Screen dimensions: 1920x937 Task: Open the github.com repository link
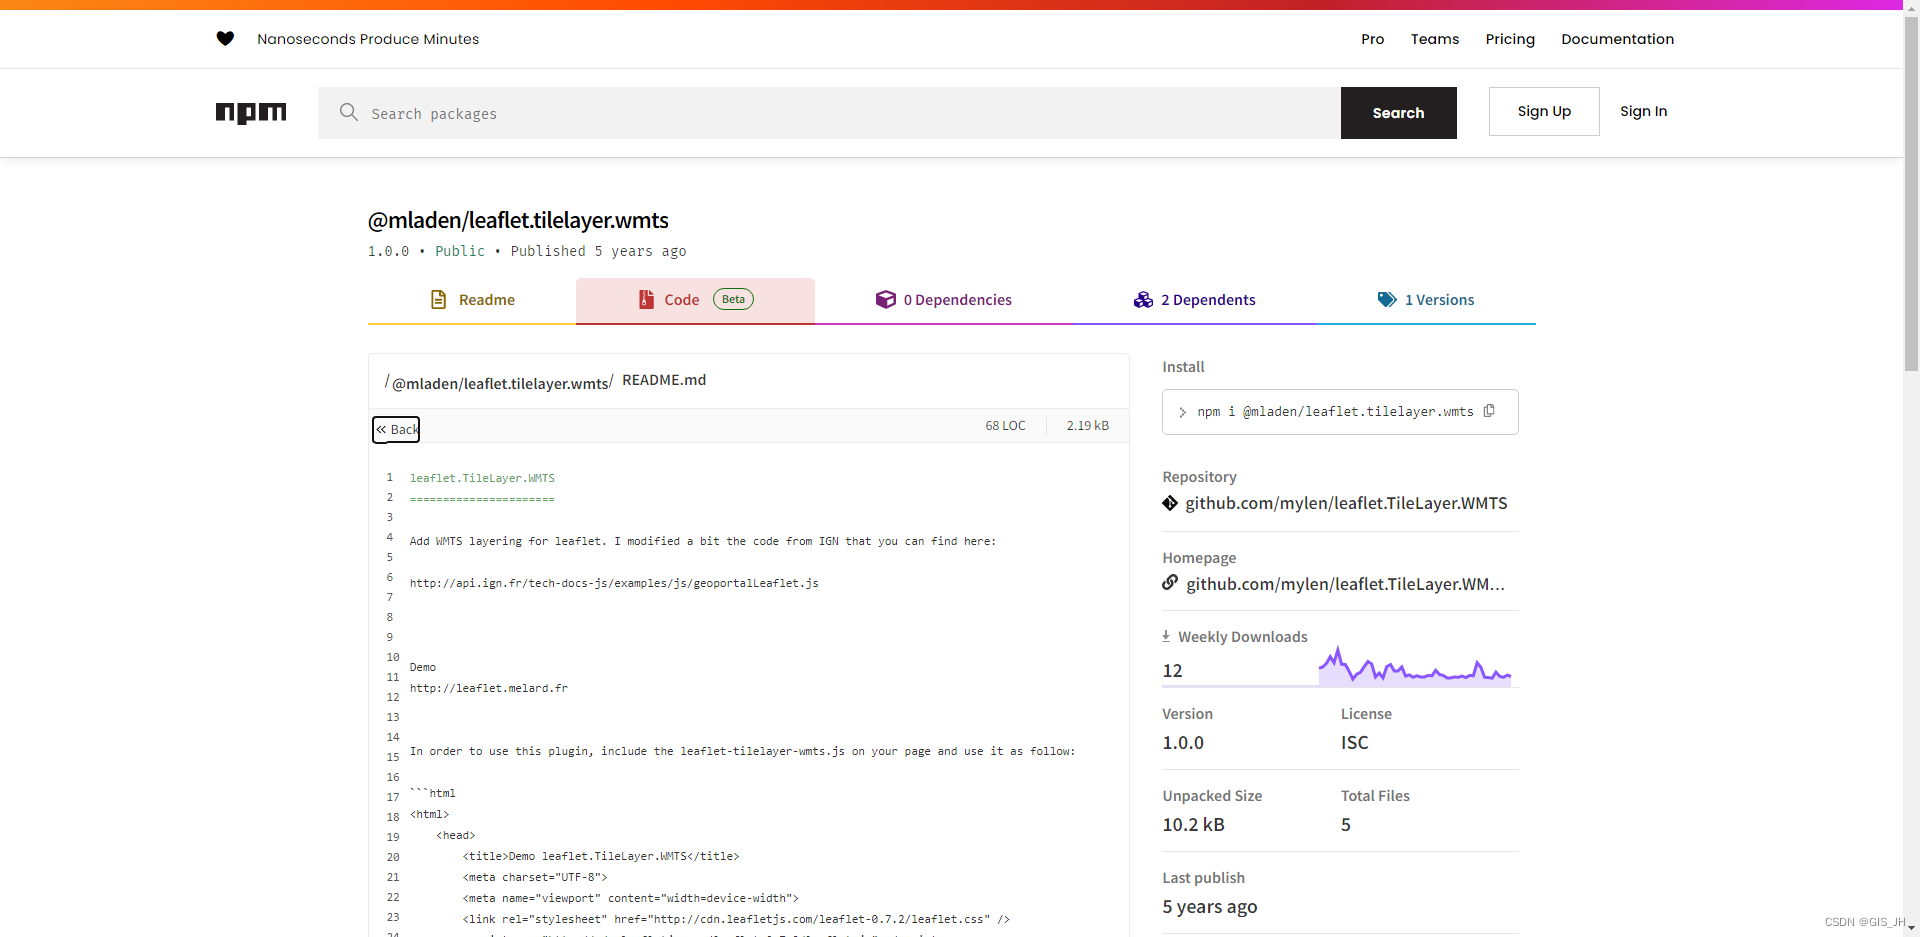[1346, 503]
